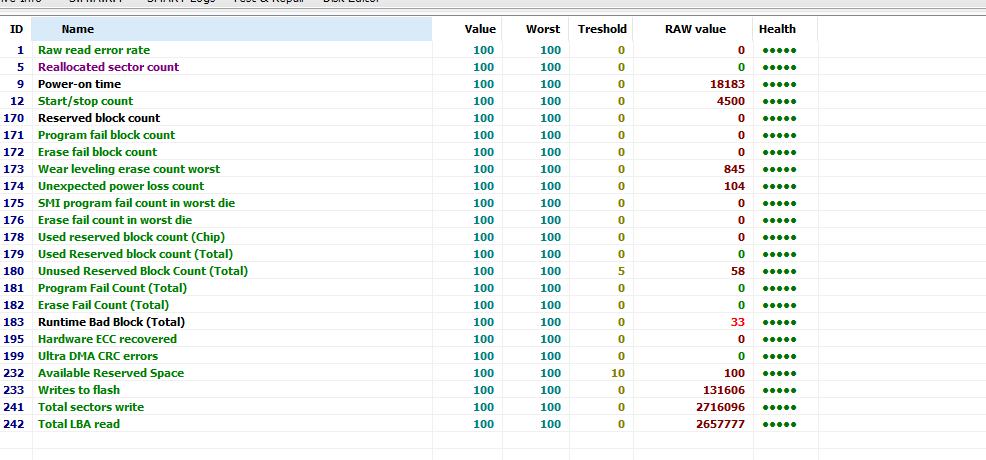
Task: Select the Power-on time attribute
Action: tap(79, 84)
